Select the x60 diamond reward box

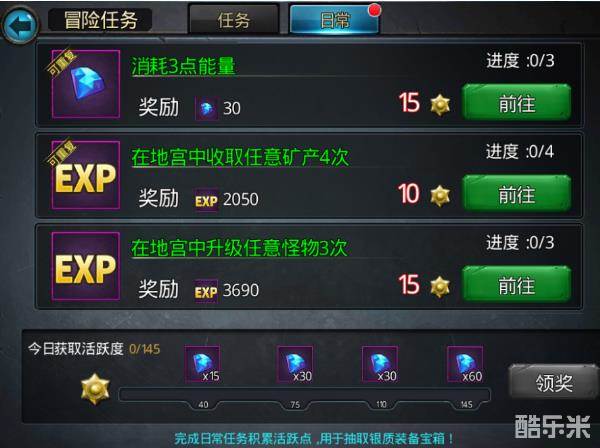pos(465,364)
